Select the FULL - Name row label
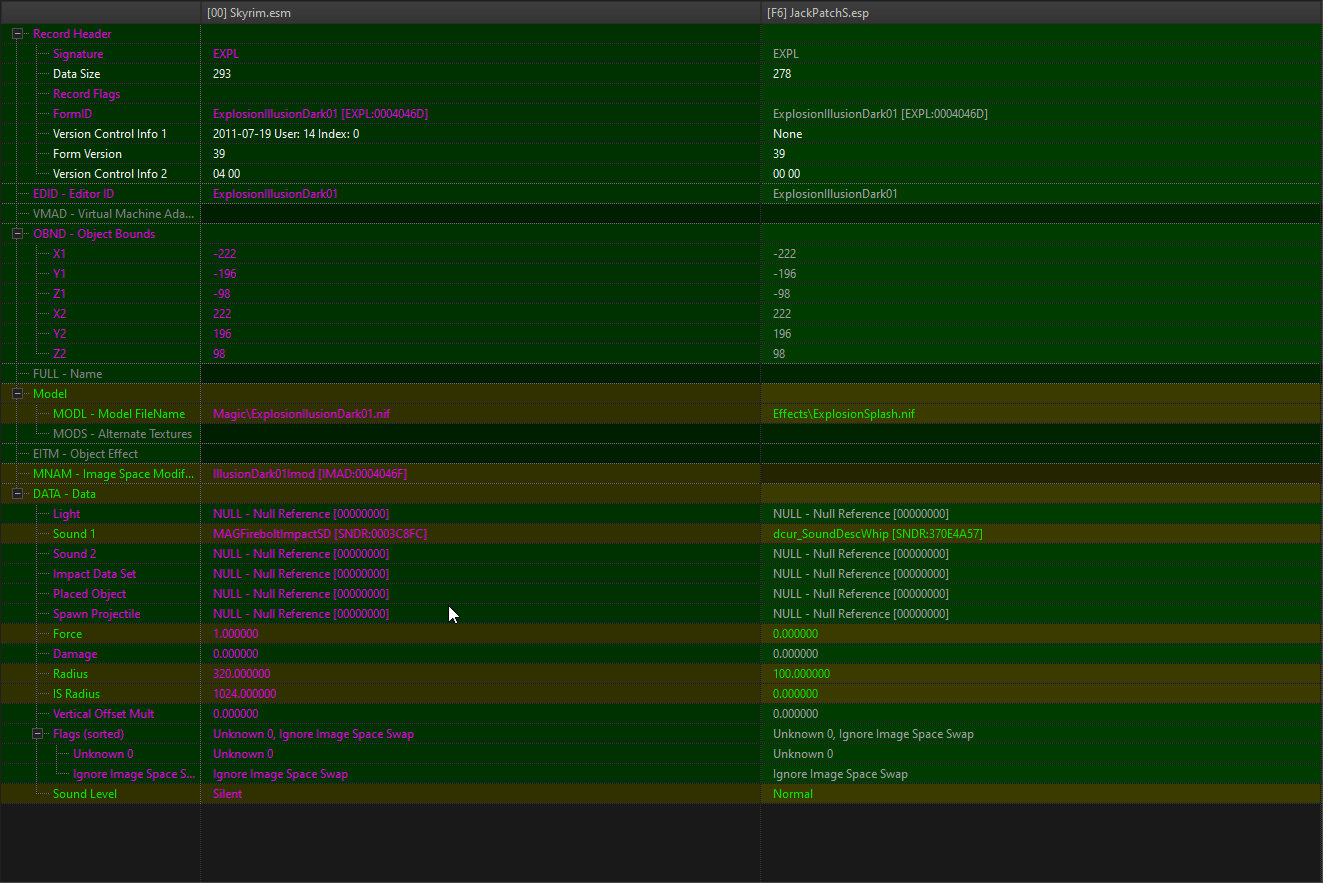 (67, 374)
